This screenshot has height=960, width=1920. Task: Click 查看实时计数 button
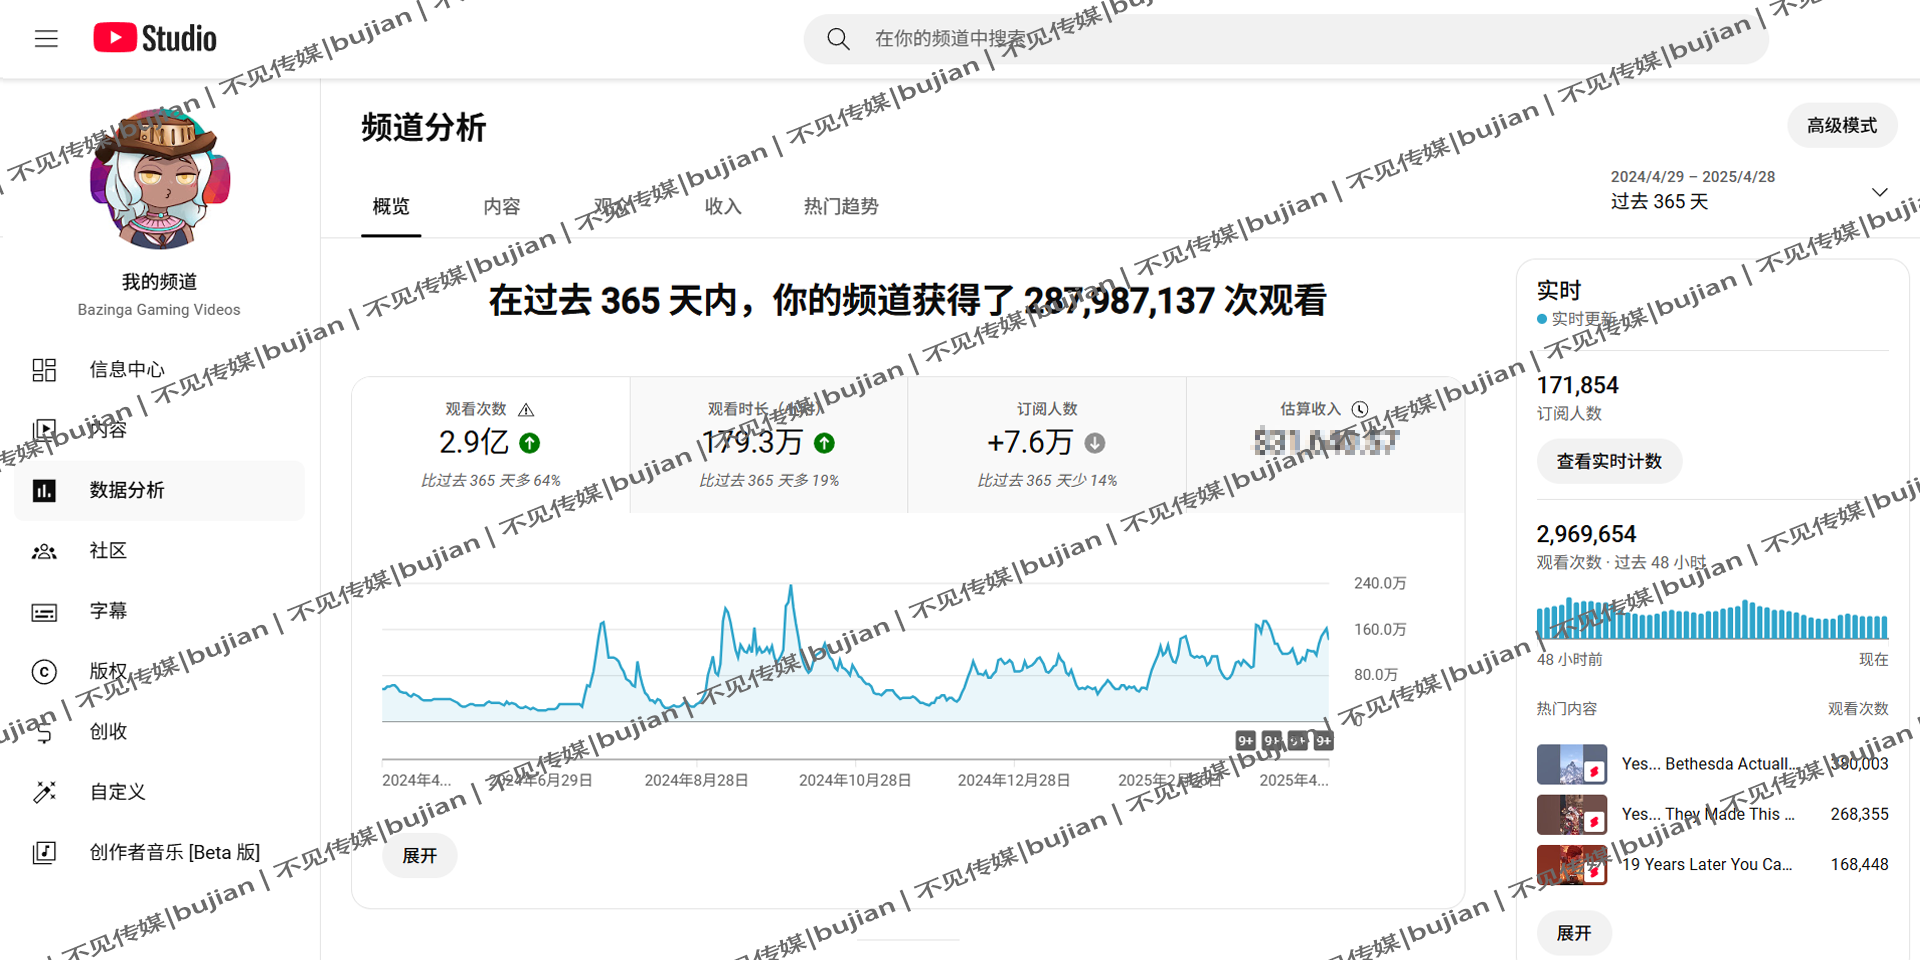1608,461
